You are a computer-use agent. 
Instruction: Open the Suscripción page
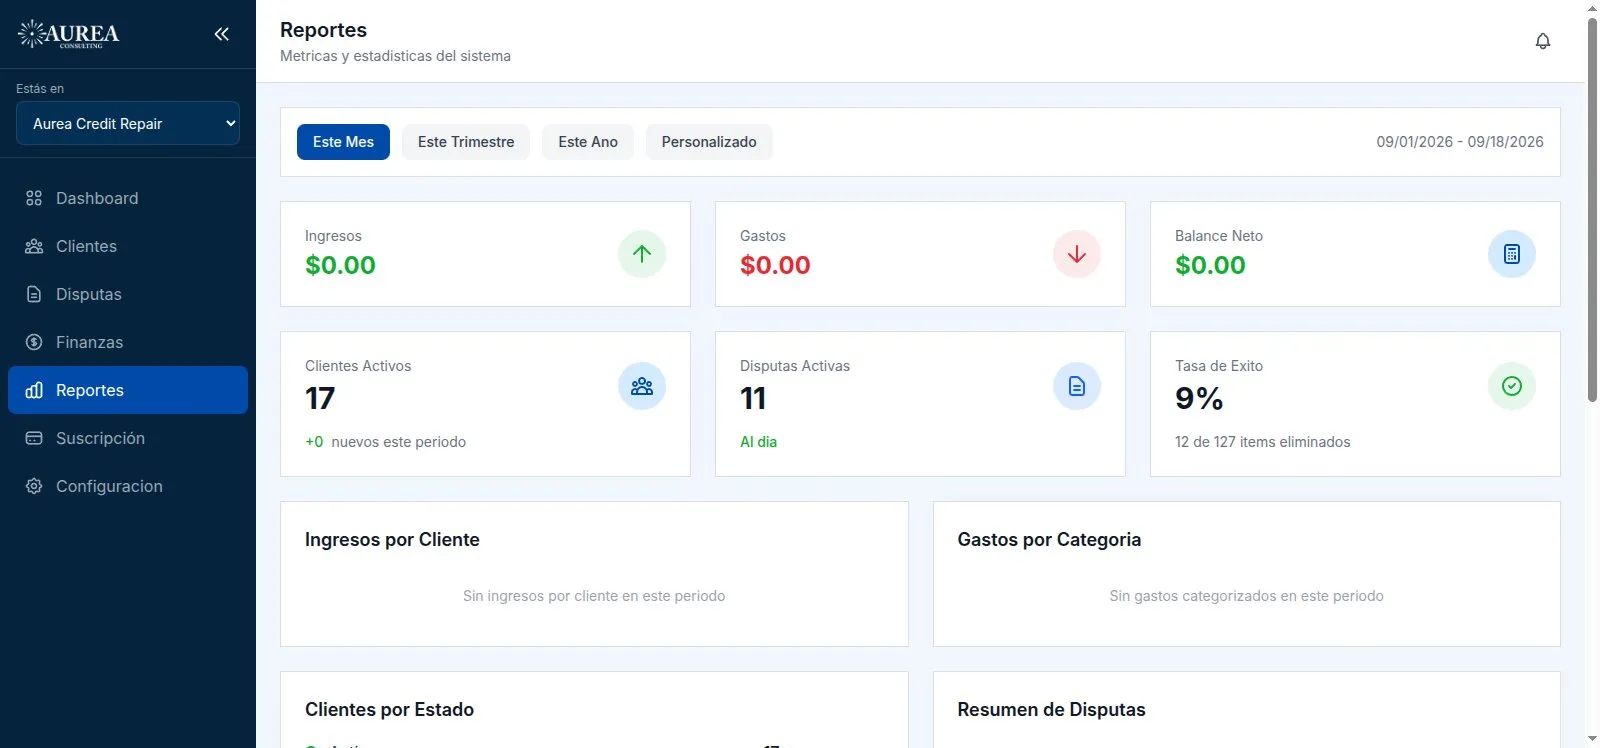pyautogui.click(x=128, y=438)
